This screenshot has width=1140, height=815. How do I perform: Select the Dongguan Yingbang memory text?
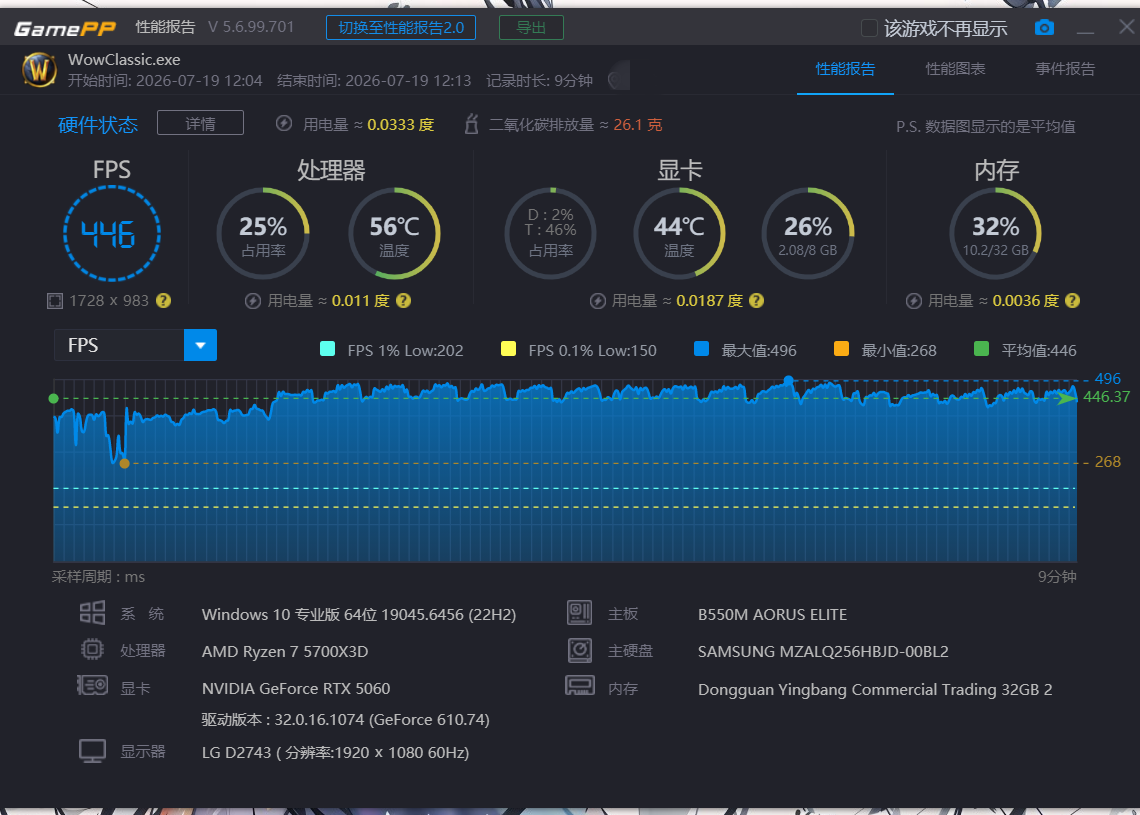point(875,689)
